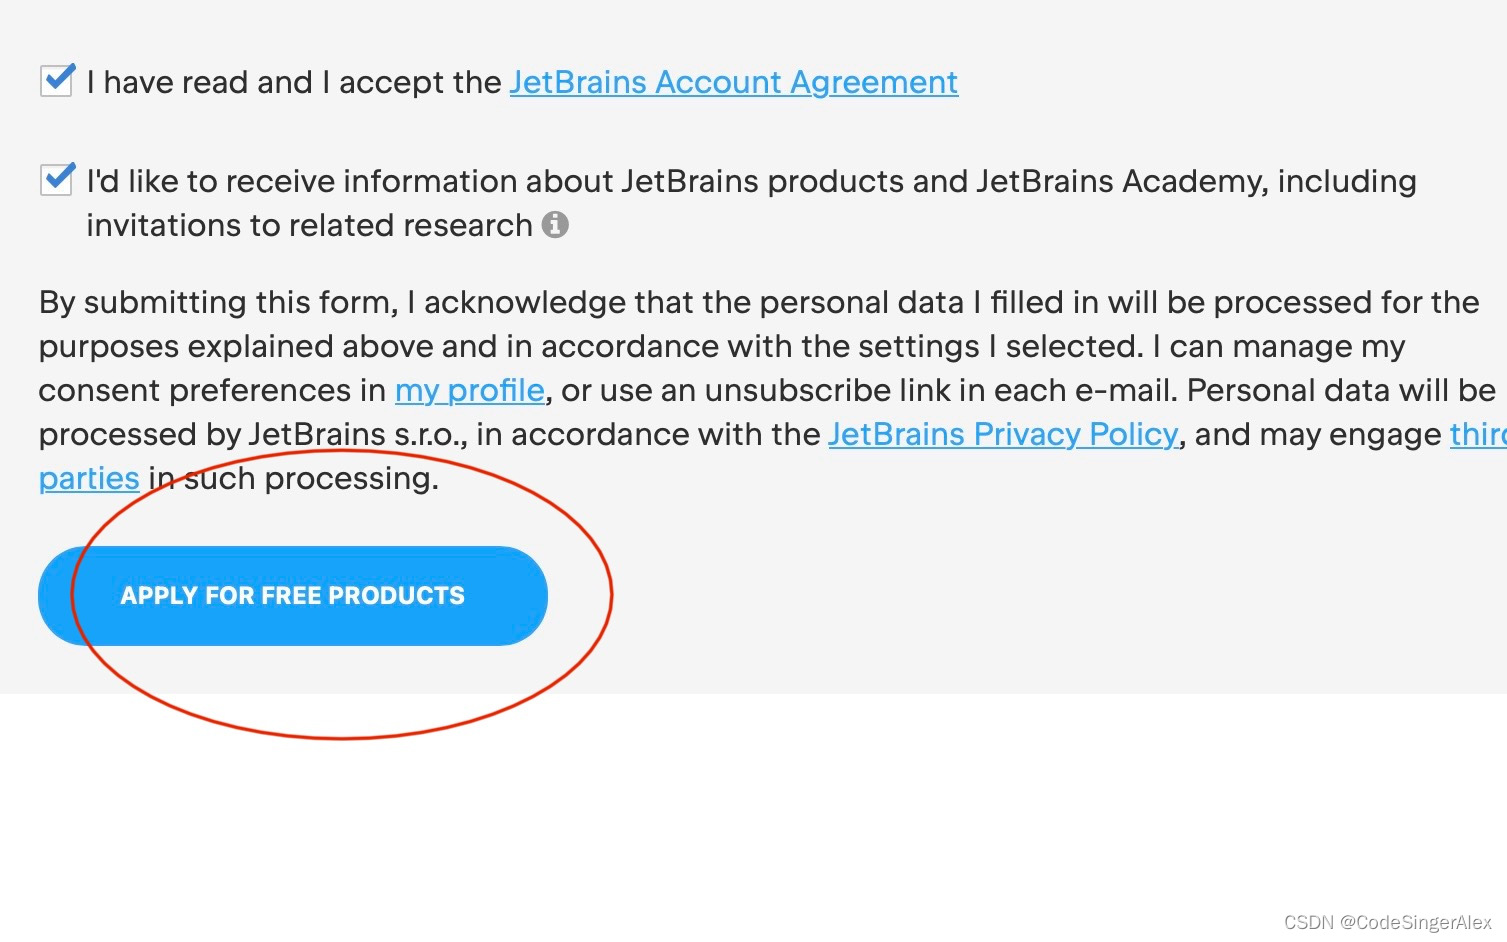This screenshot has height=942, width=1507.
Task: Click the APPLY FOR FREE PRODUCTS button
Action: [x=293, y=596]
